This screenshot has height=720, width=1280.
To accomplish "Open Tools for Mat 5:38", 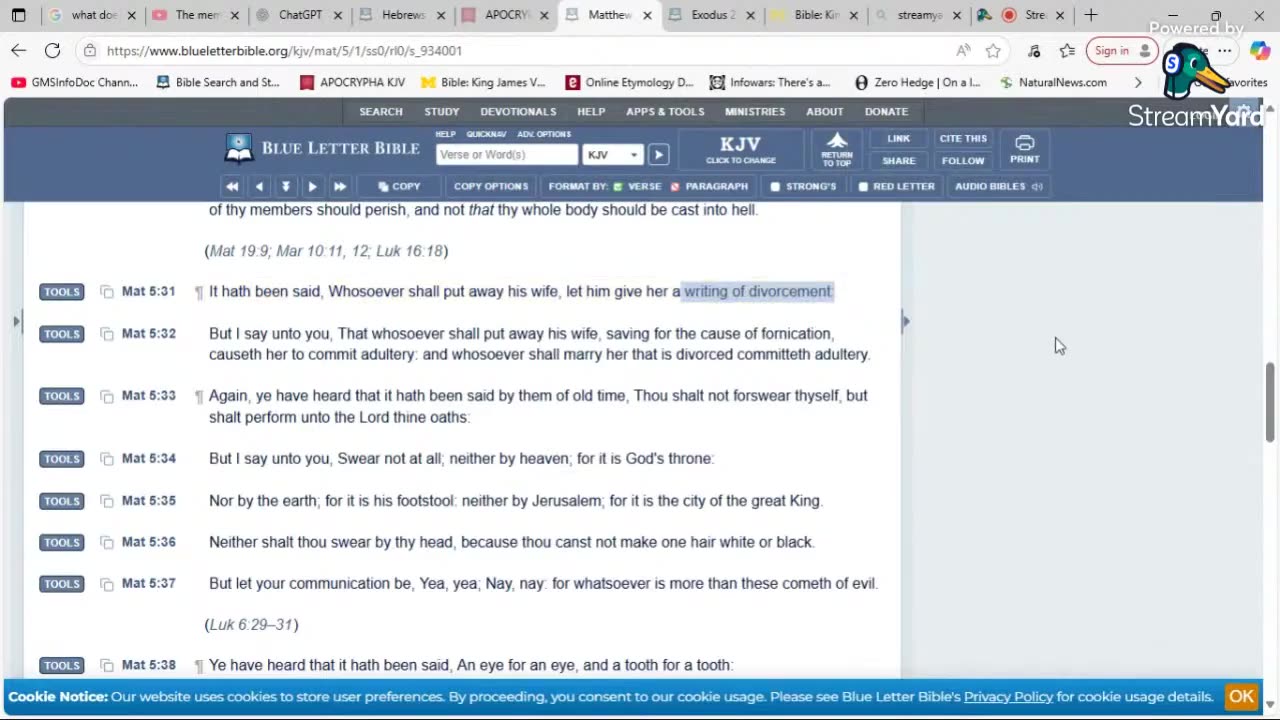I will [61, 666].
